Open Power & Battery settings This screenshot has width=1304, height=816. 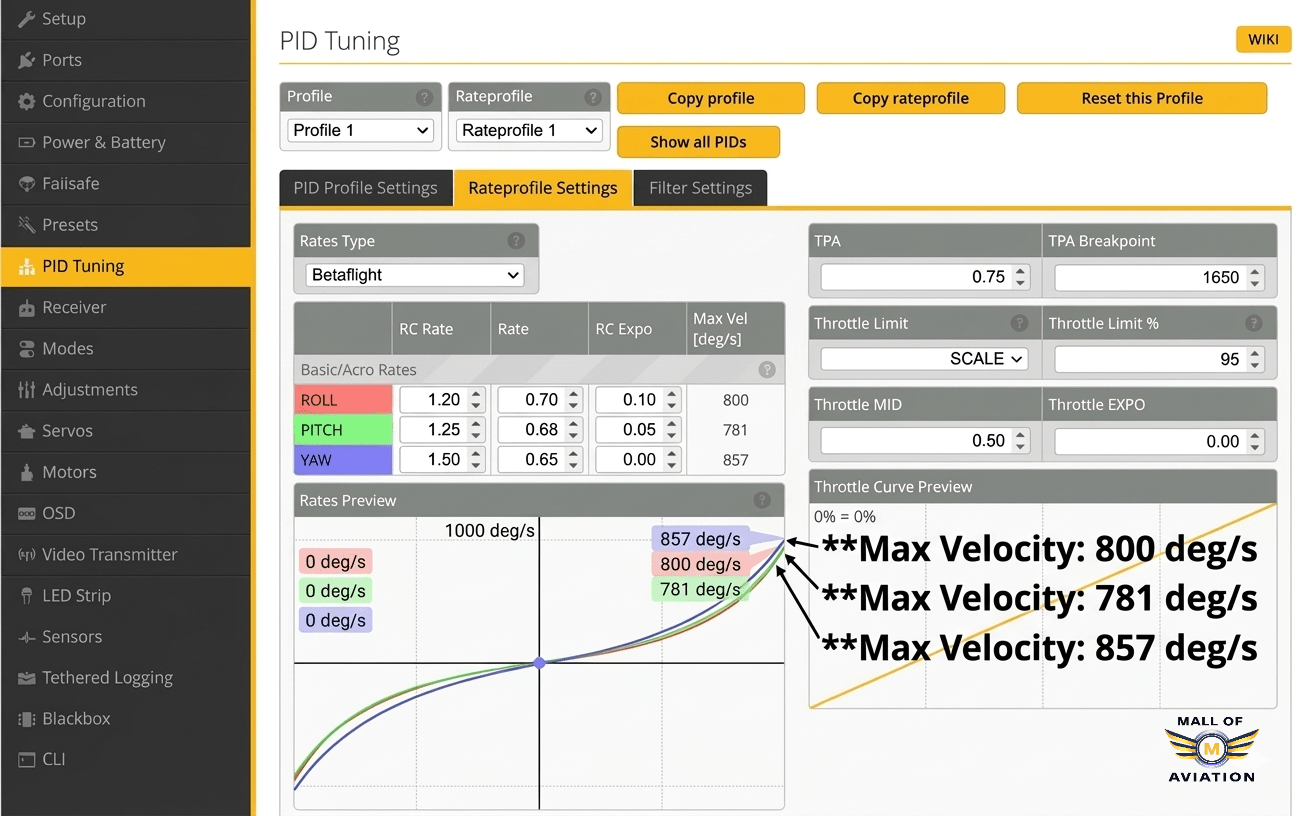tap(104, 142)
